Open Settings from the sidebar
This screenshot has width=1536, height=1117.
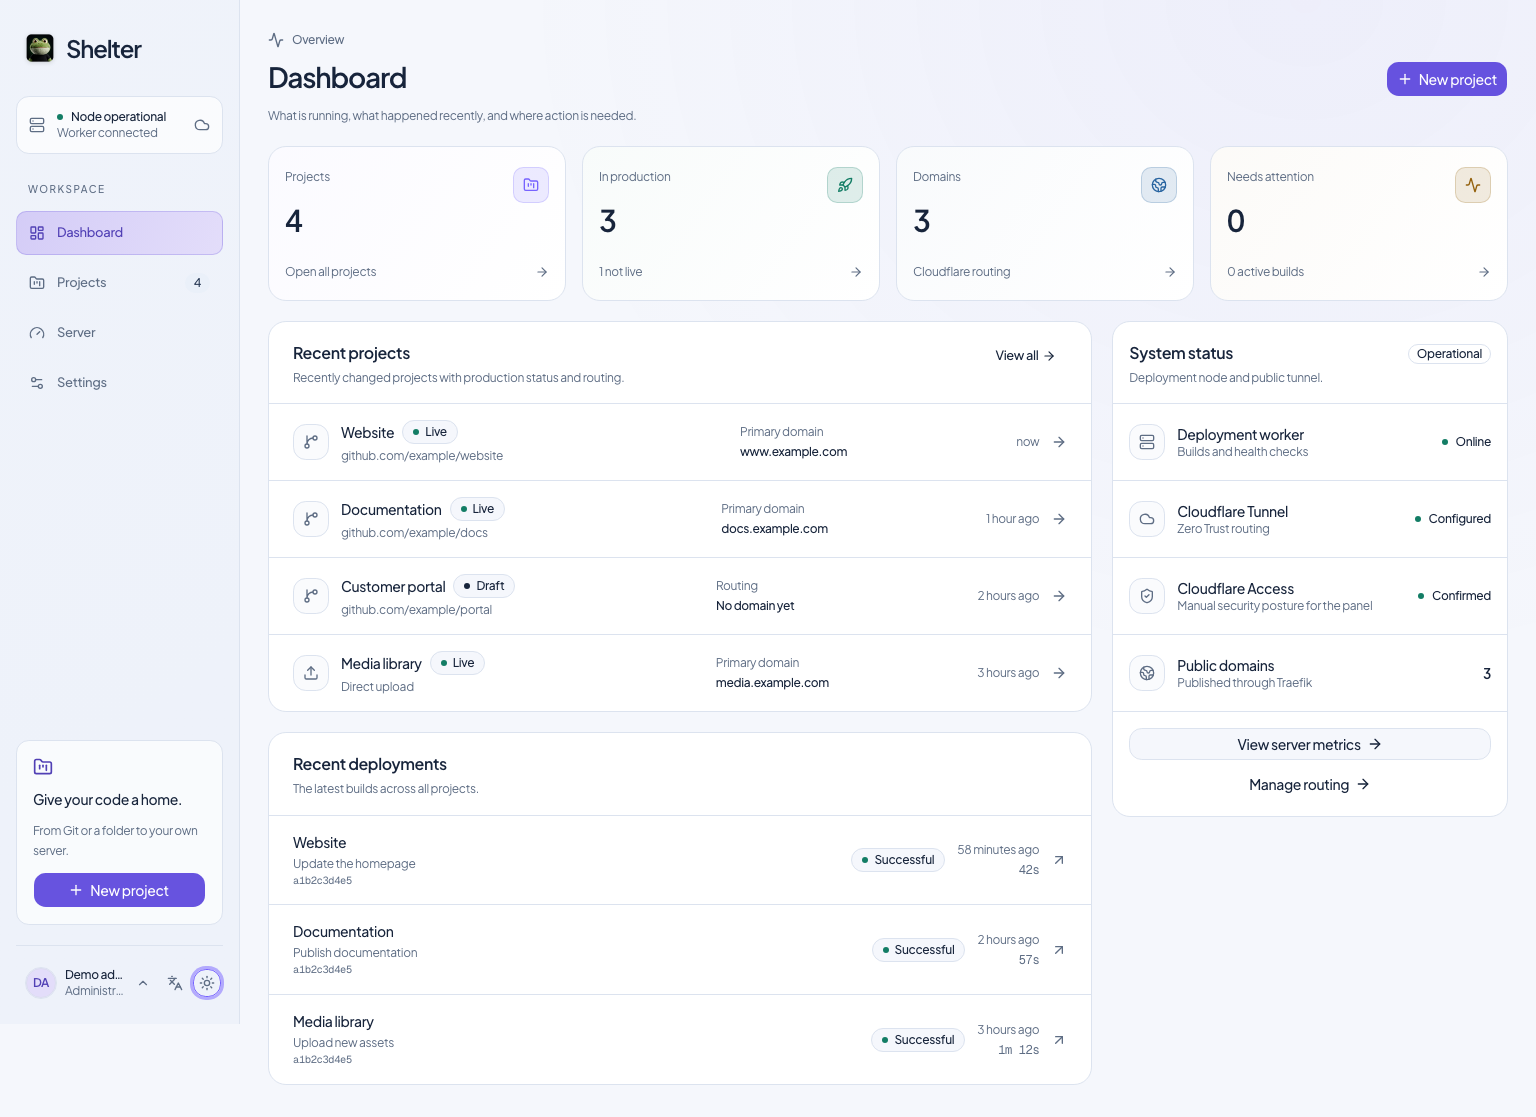pyautogui.click(x=119, y=383)
